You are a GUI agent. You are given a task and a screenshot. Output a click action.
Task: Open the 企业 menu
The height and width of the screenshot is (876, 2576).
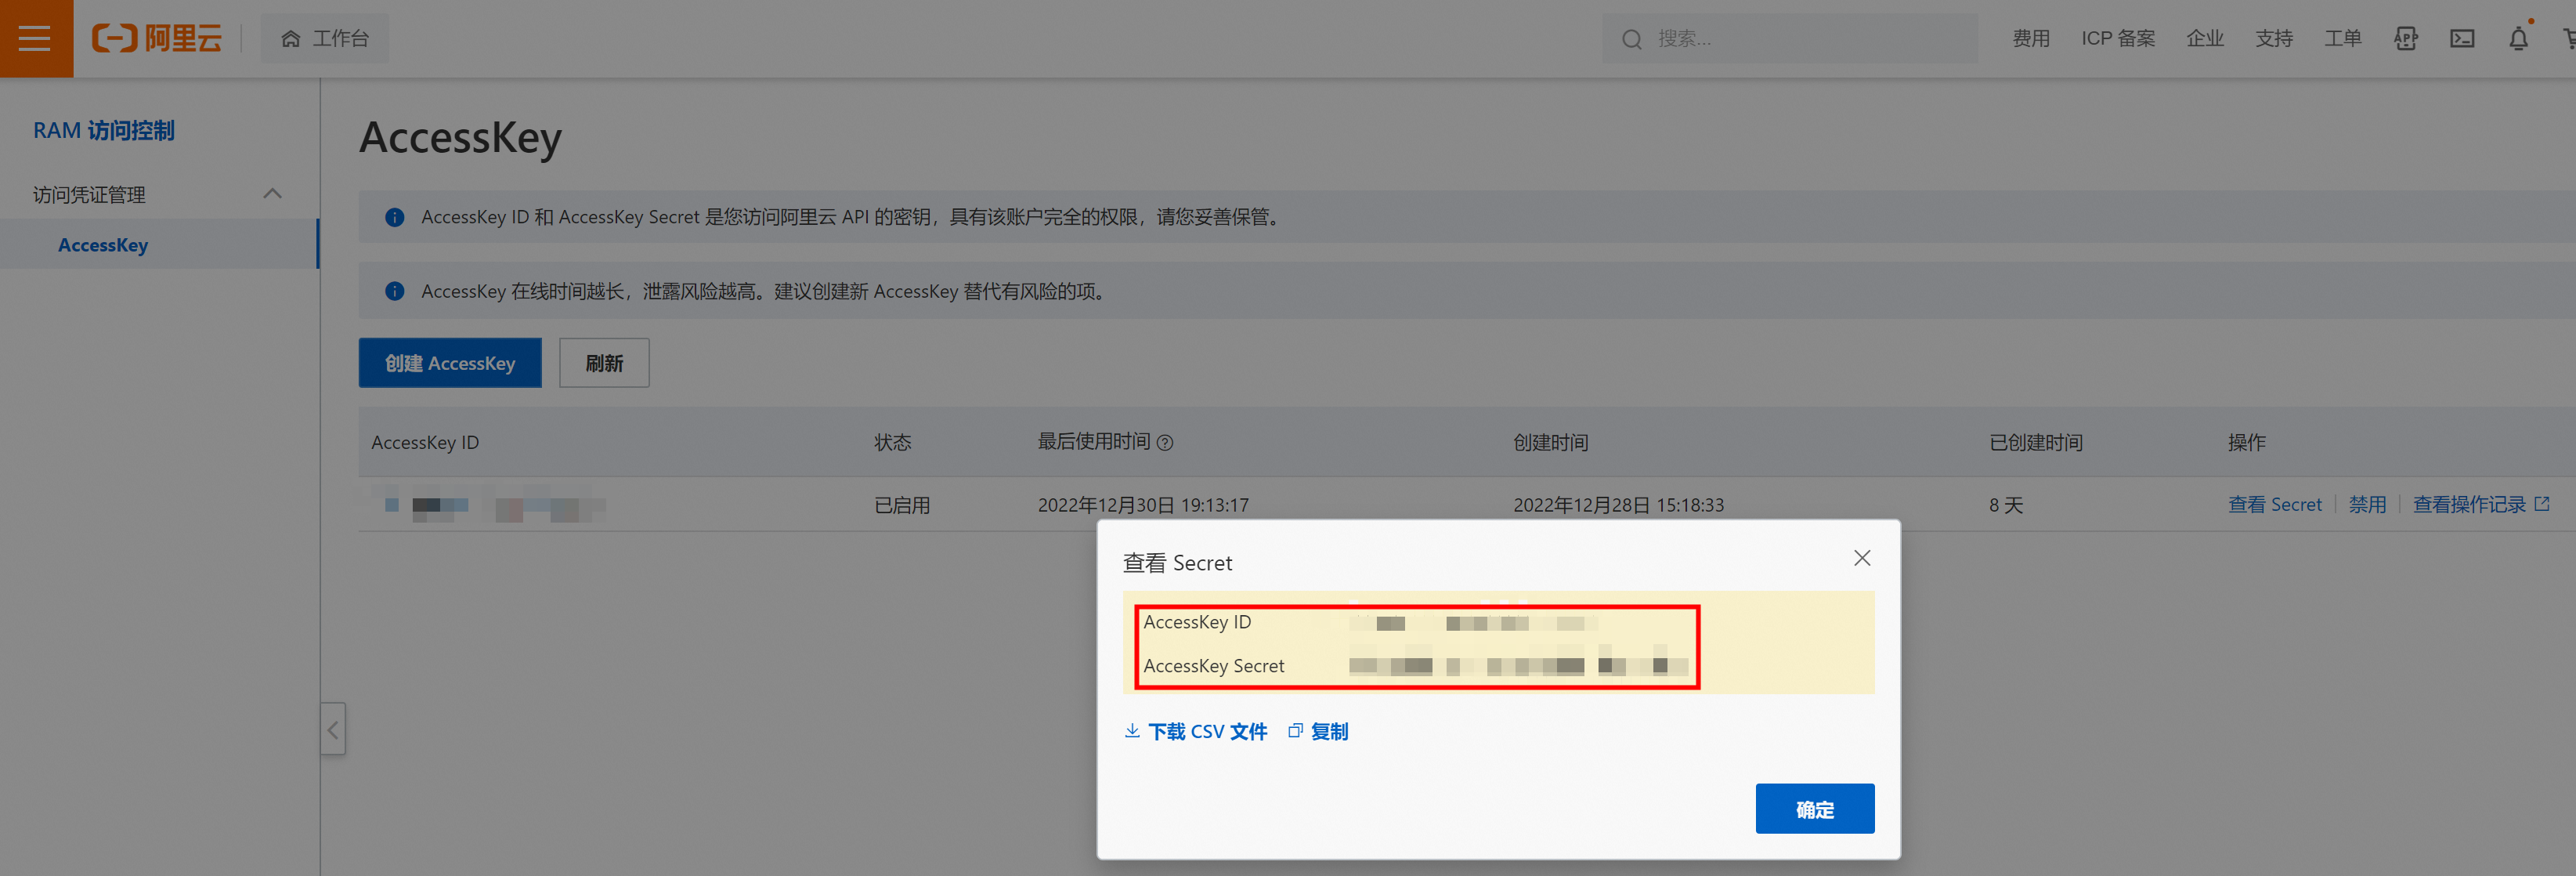pyautogui.click(x=2204, y=38)
